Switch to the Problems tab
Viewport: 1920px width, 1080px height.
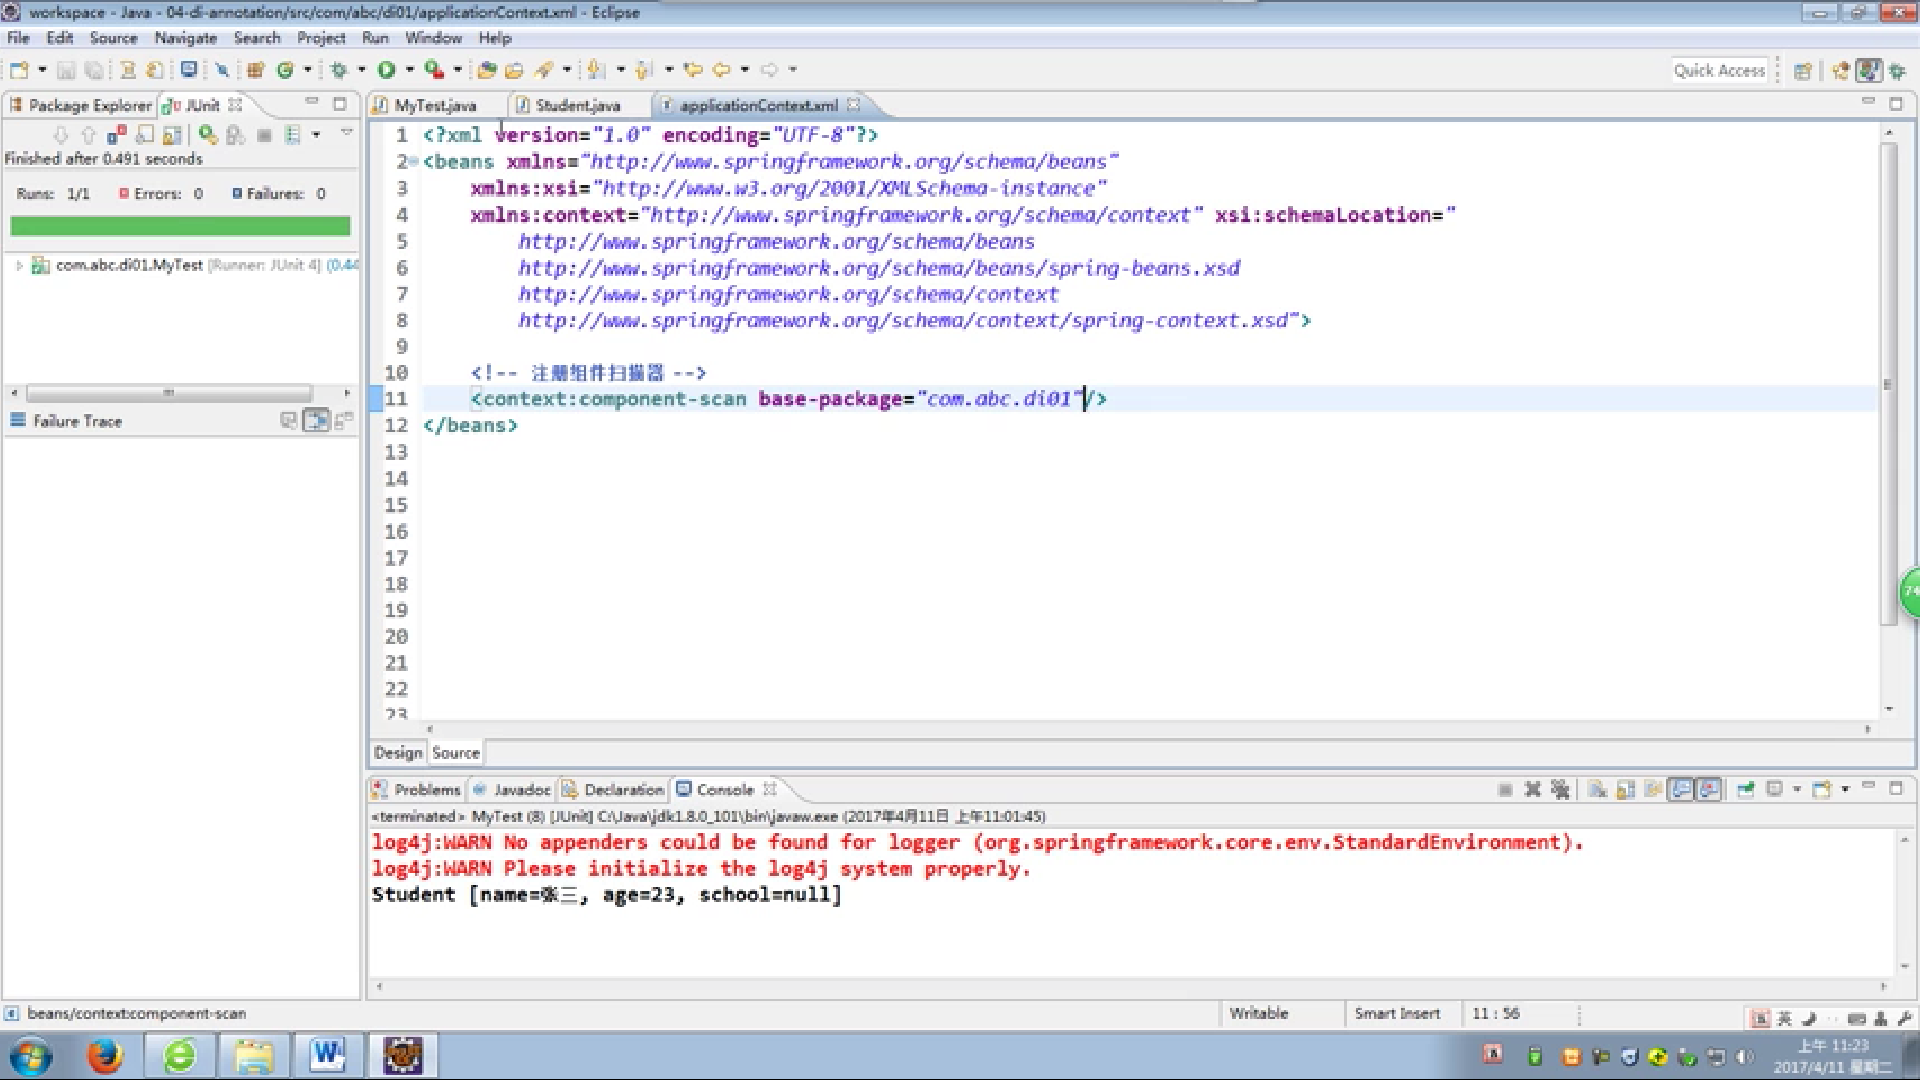417,790
